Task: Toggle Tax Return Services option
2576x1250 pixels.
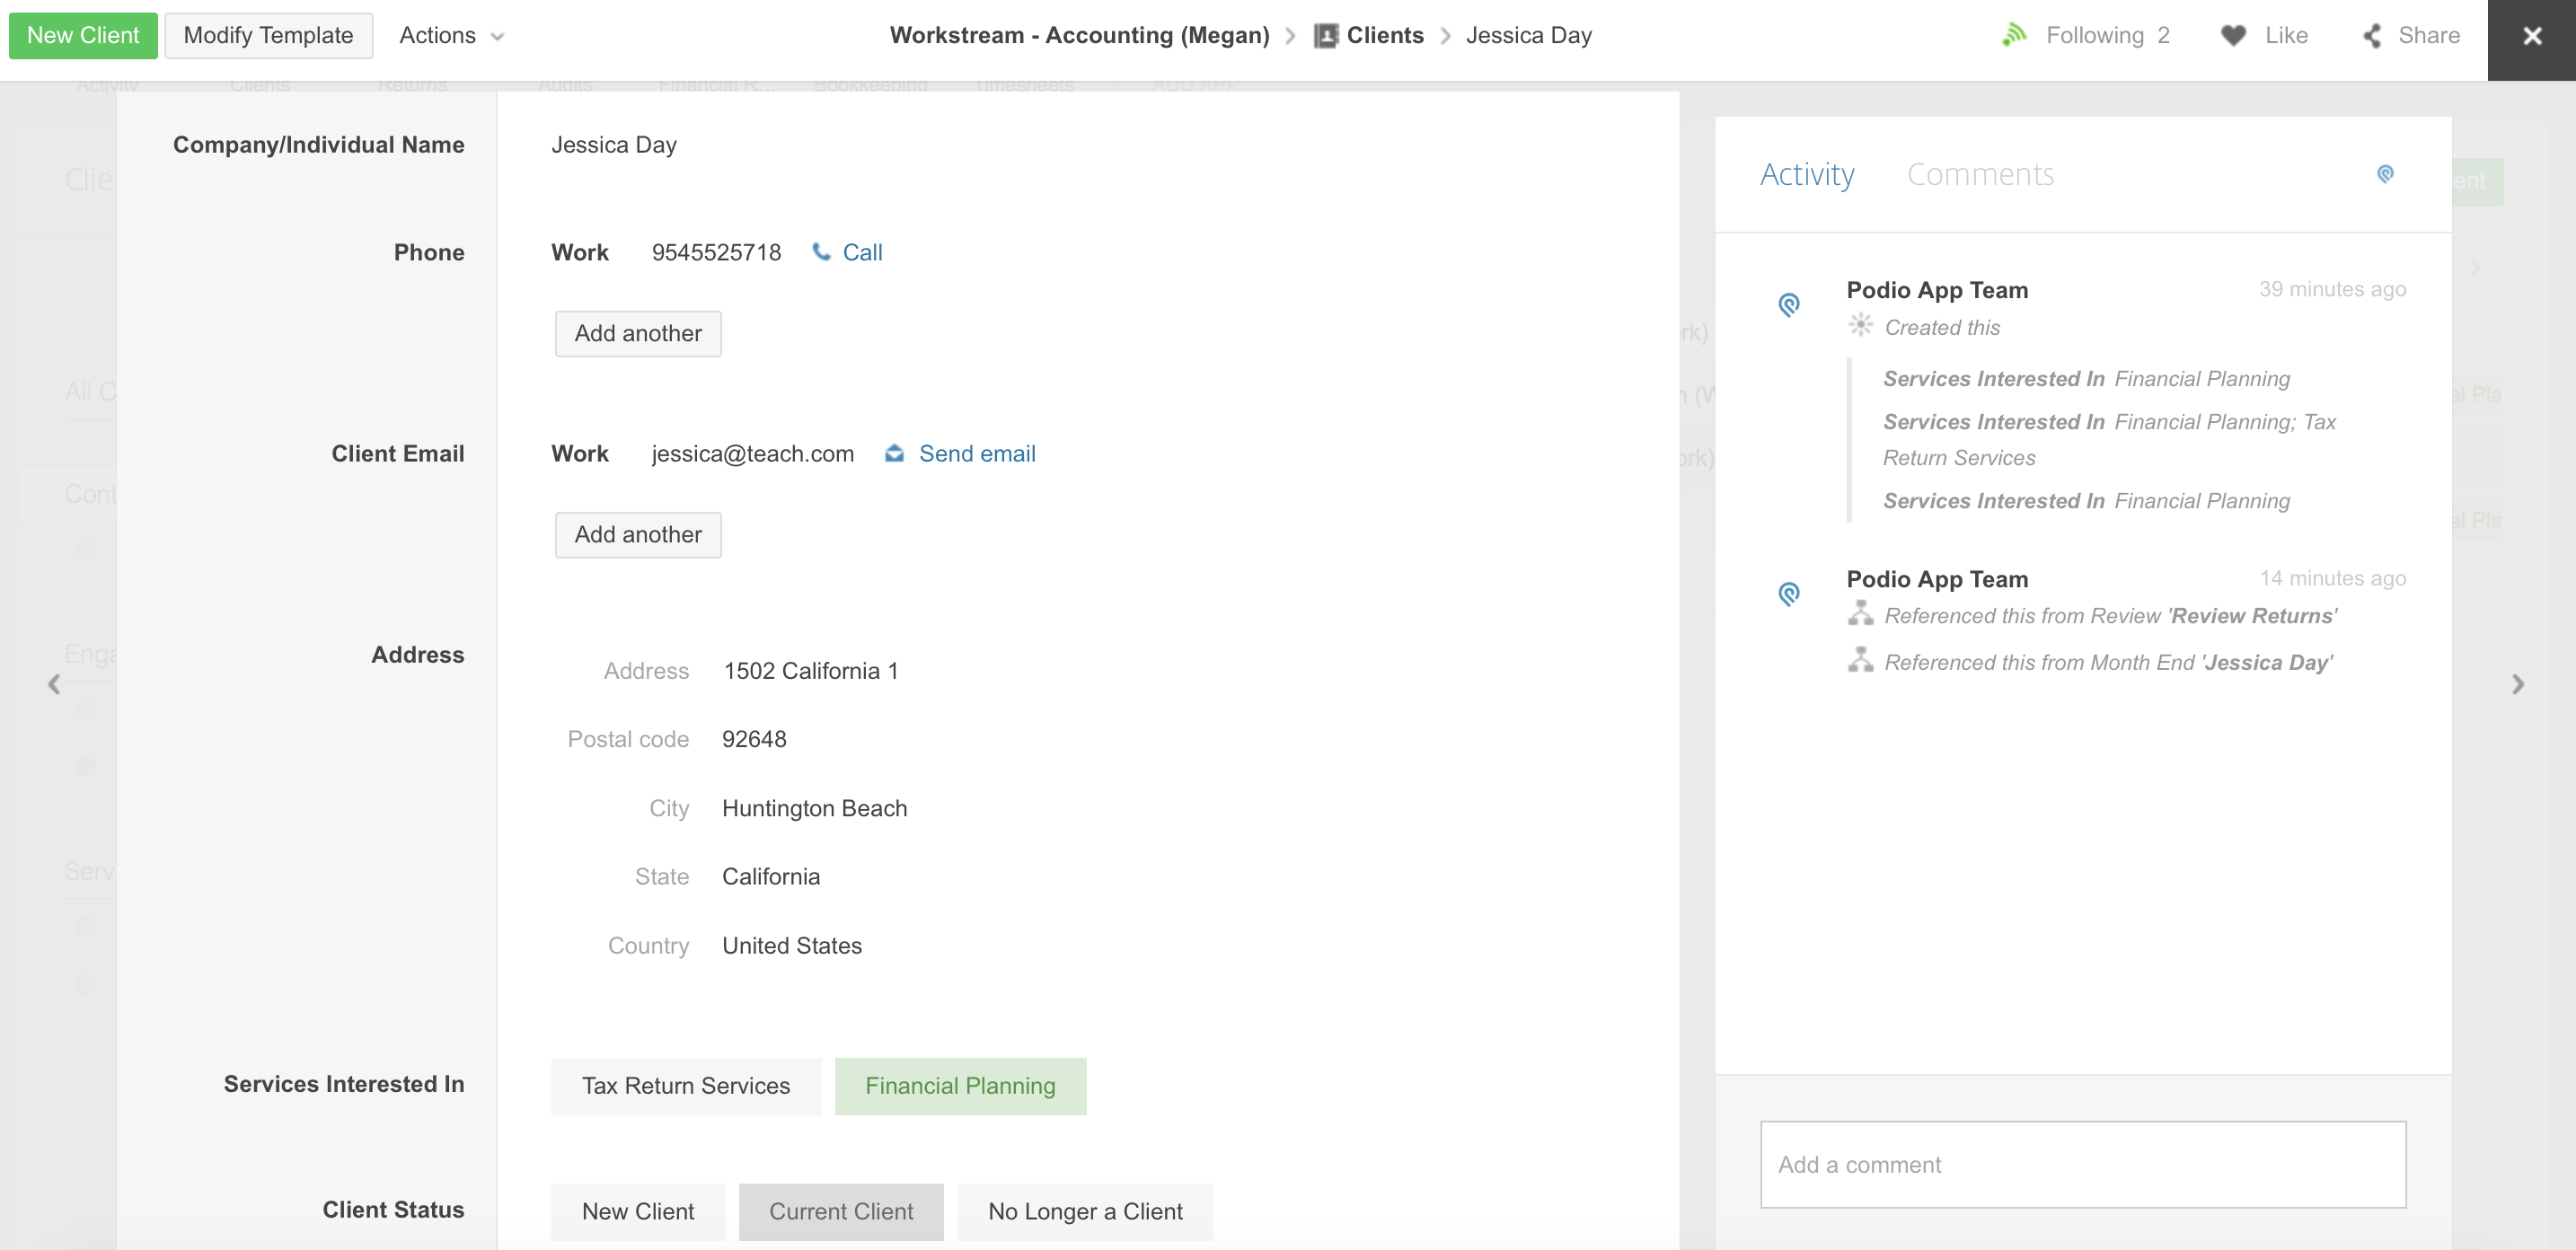Action: 686,1086
